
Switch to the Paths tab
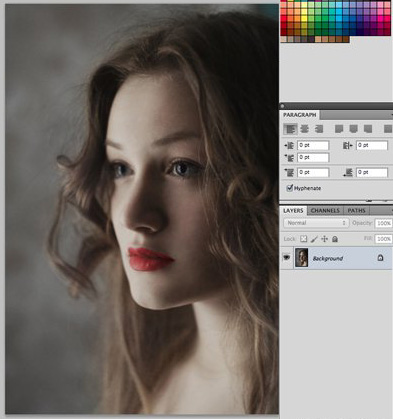(x=356, y=211)
